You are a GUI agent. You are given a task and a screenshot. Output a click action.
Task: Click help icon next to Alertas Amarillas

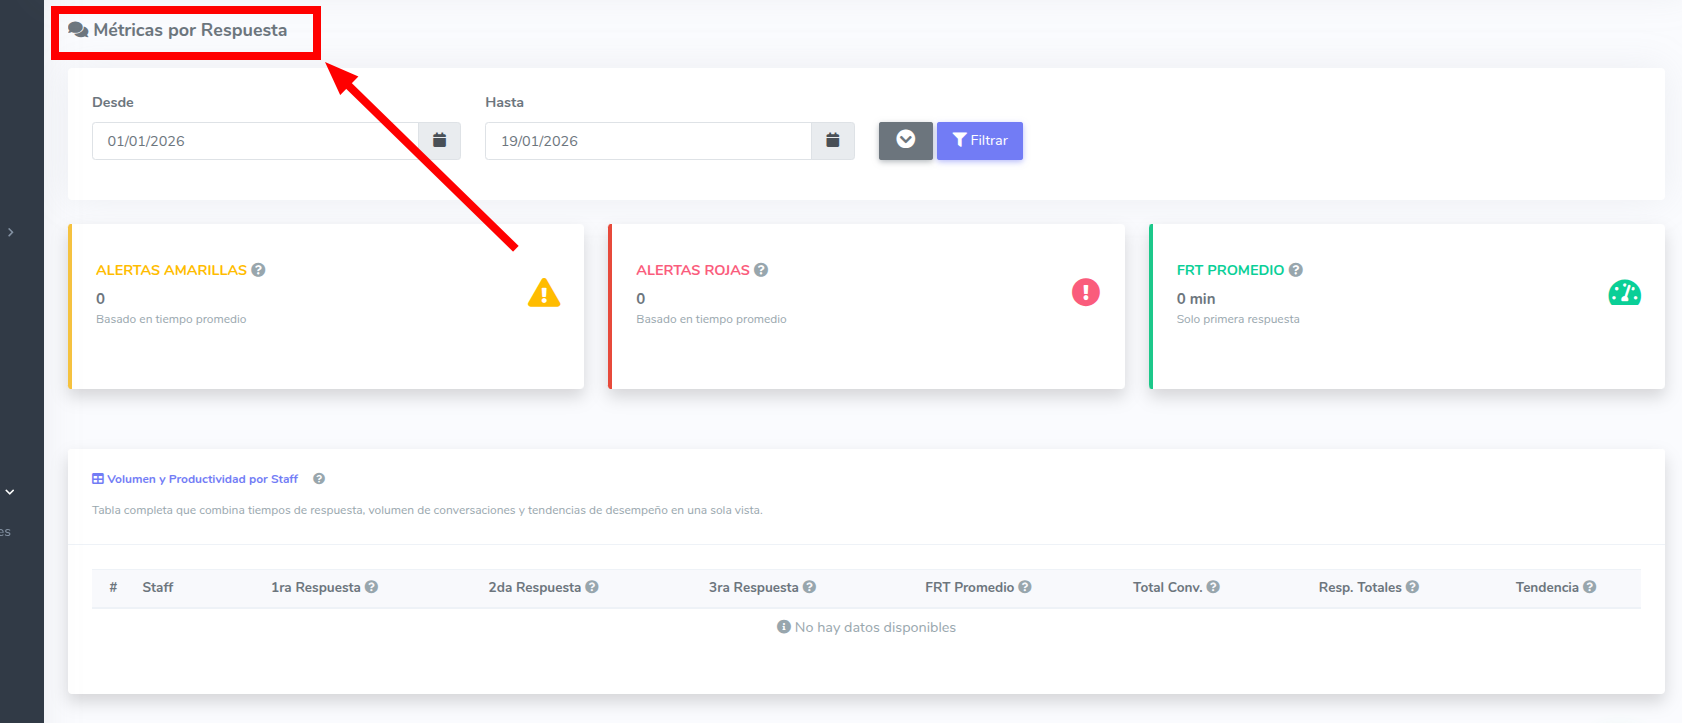(259, 270)
